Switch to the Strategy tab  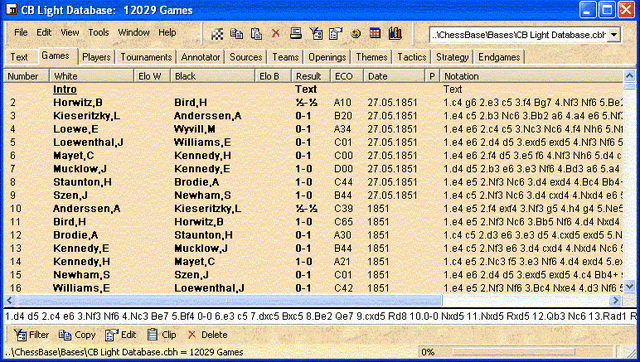(x=452, y=57)
